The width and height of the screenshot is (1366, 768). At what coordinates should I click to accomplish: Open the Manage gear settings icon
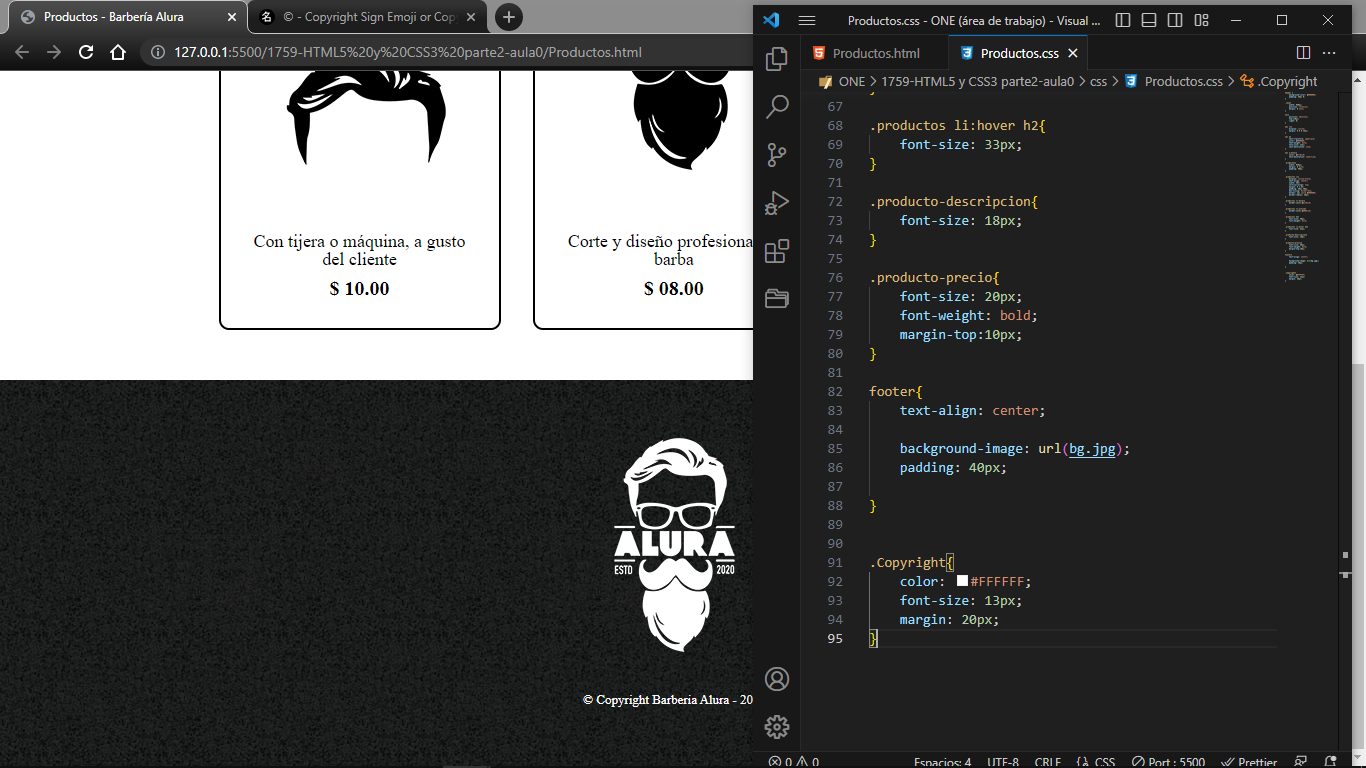(x=777, y=727)
